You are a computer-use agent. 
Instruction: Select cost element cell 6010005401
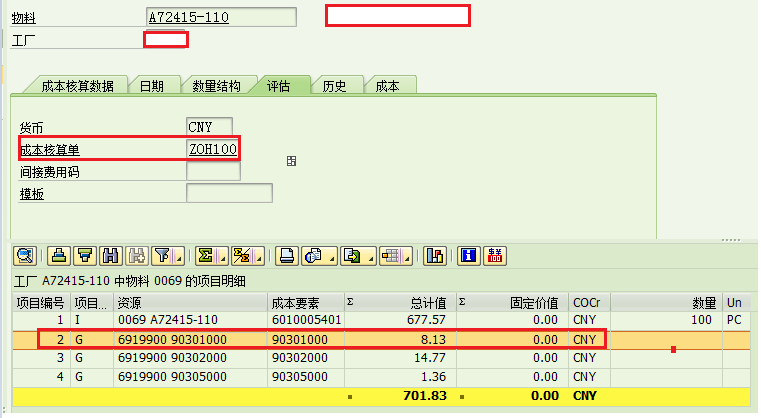click(x=306, y=320)
